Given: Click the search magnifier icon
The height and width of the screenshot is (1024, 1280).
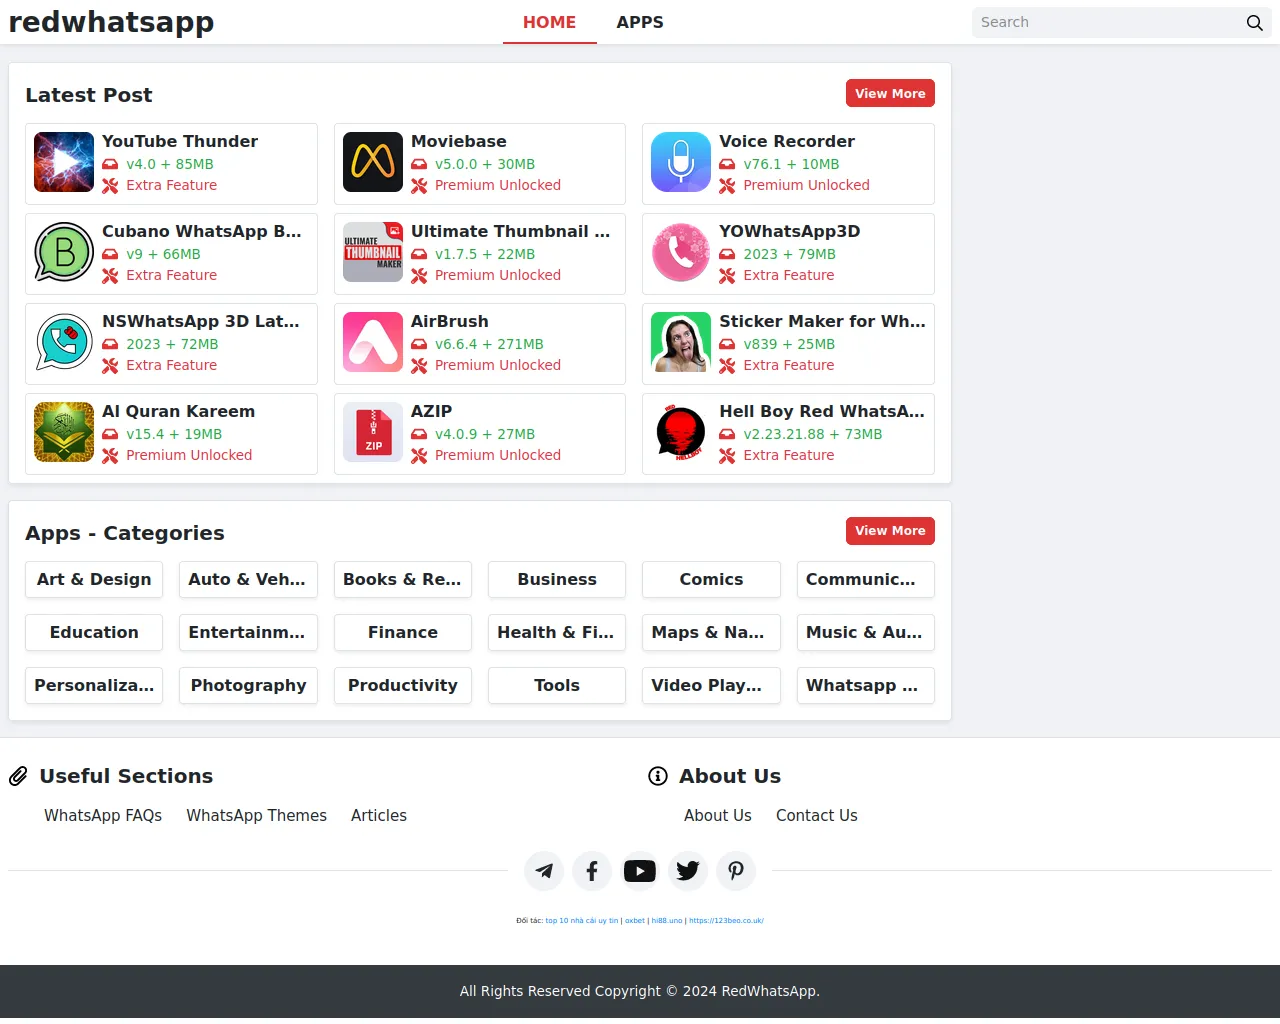Looking at the screenshot, I should point(1254,23).
